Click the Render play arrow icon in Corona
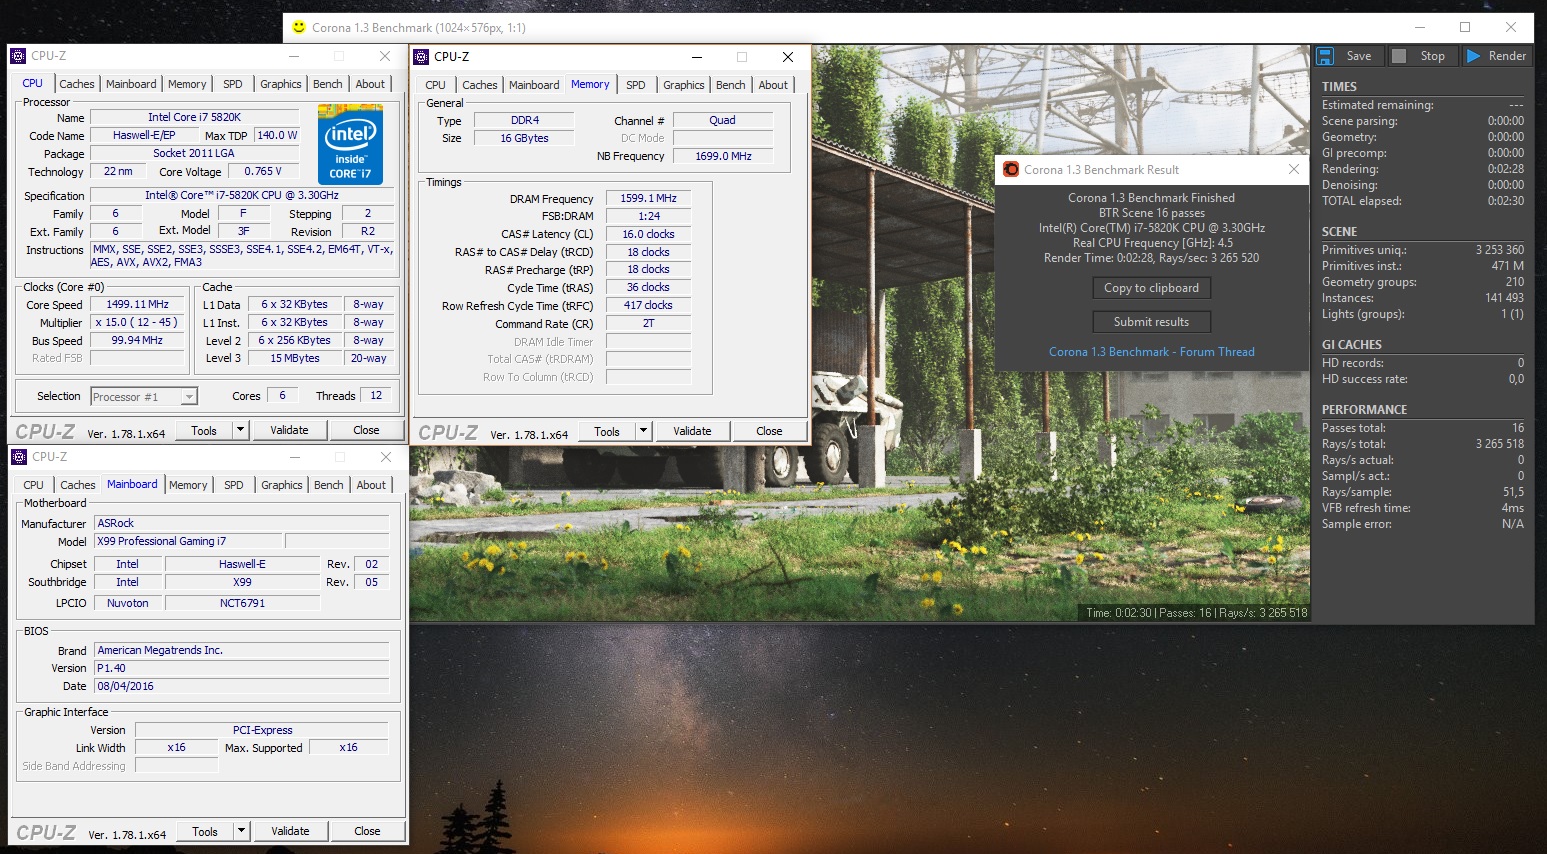 tap(1473, 56)
